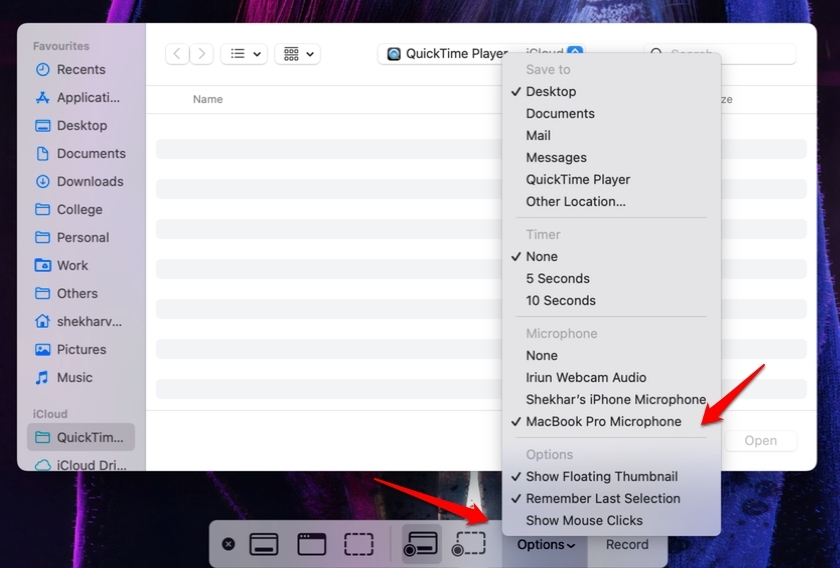The image size is (840, 568).
Task: Open Downloads in the sidebar
Action: pyautogui.click(x=80, y=181)
